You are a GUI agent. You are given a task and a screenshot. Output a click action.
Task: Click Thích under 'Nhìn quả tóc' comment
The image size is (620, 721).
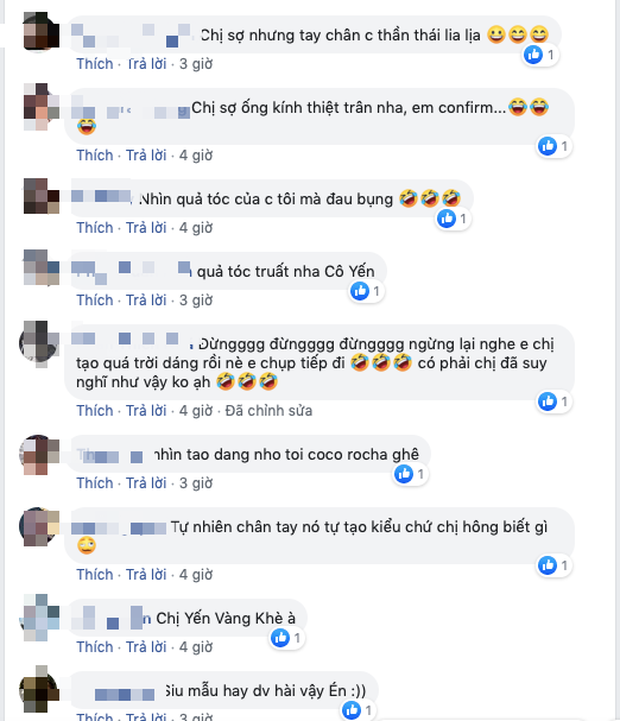[95, 227]
